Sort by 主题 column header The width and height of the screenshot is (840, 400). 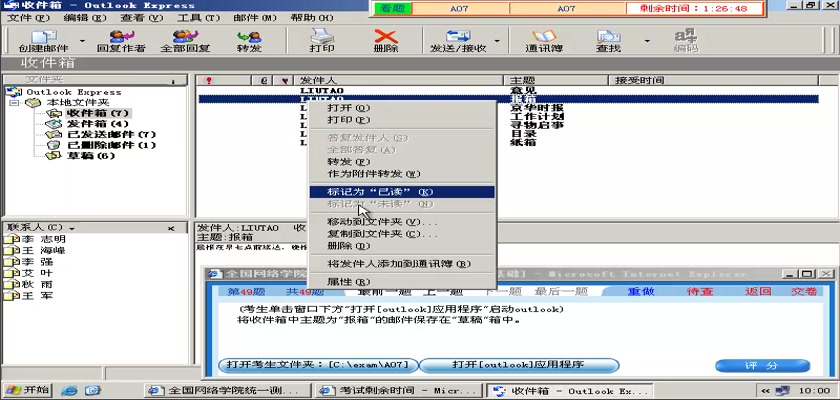click(556, 80)
